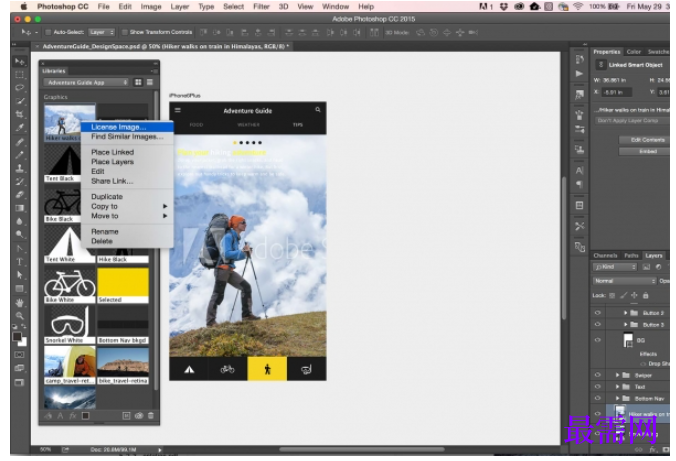Open the Filter menu in menu bar

tap(261, 6)
